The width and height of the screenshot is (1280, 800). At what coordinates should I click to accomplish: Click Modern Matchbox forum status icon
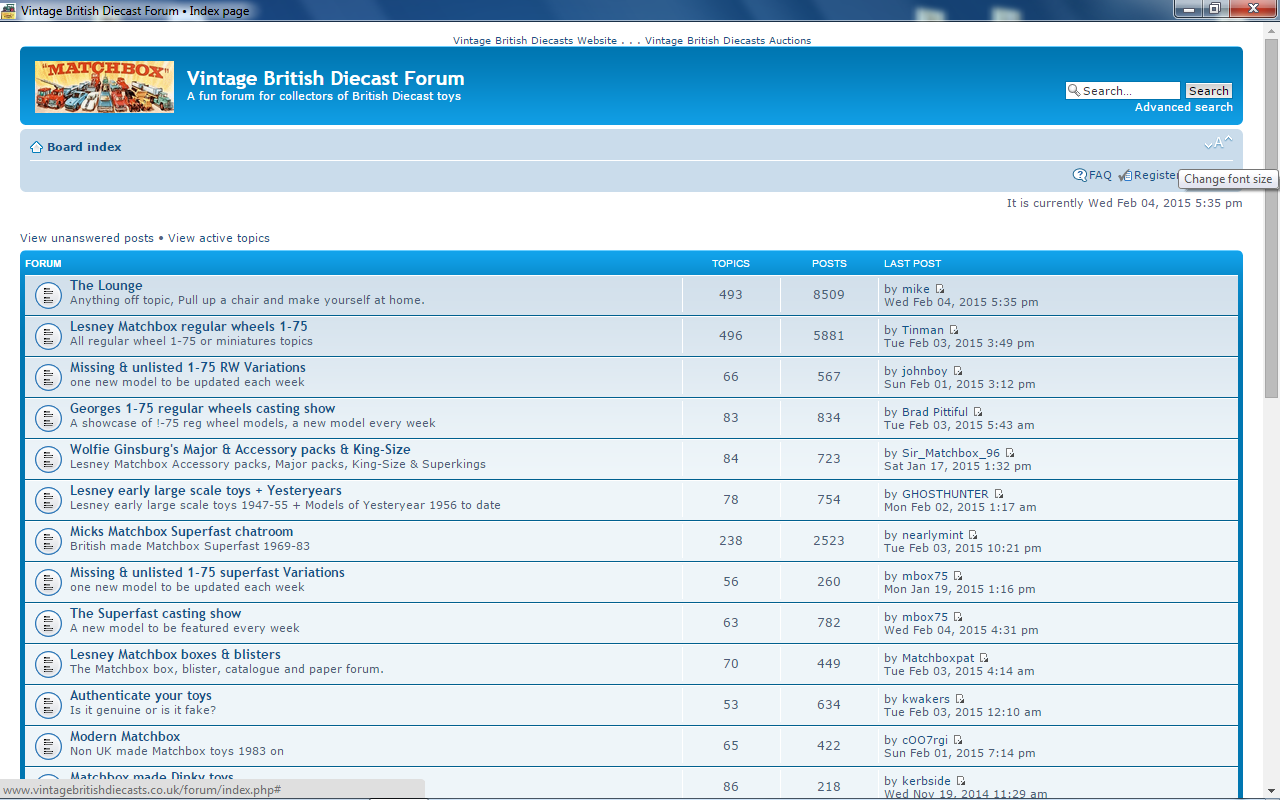click(48, 746)
